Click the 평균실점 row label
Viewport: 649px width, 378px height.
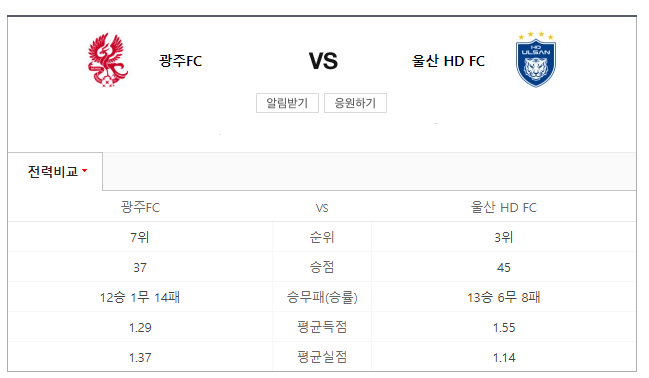click(322, 357)
